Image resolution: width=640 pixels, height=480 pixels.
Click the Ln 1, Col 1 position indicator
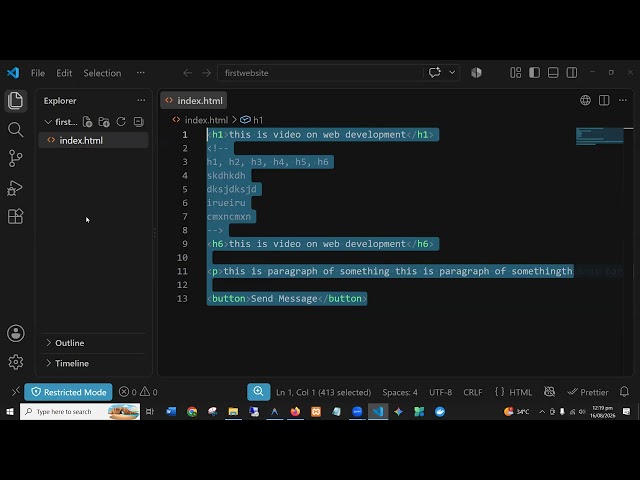click(x=323, y=392)
